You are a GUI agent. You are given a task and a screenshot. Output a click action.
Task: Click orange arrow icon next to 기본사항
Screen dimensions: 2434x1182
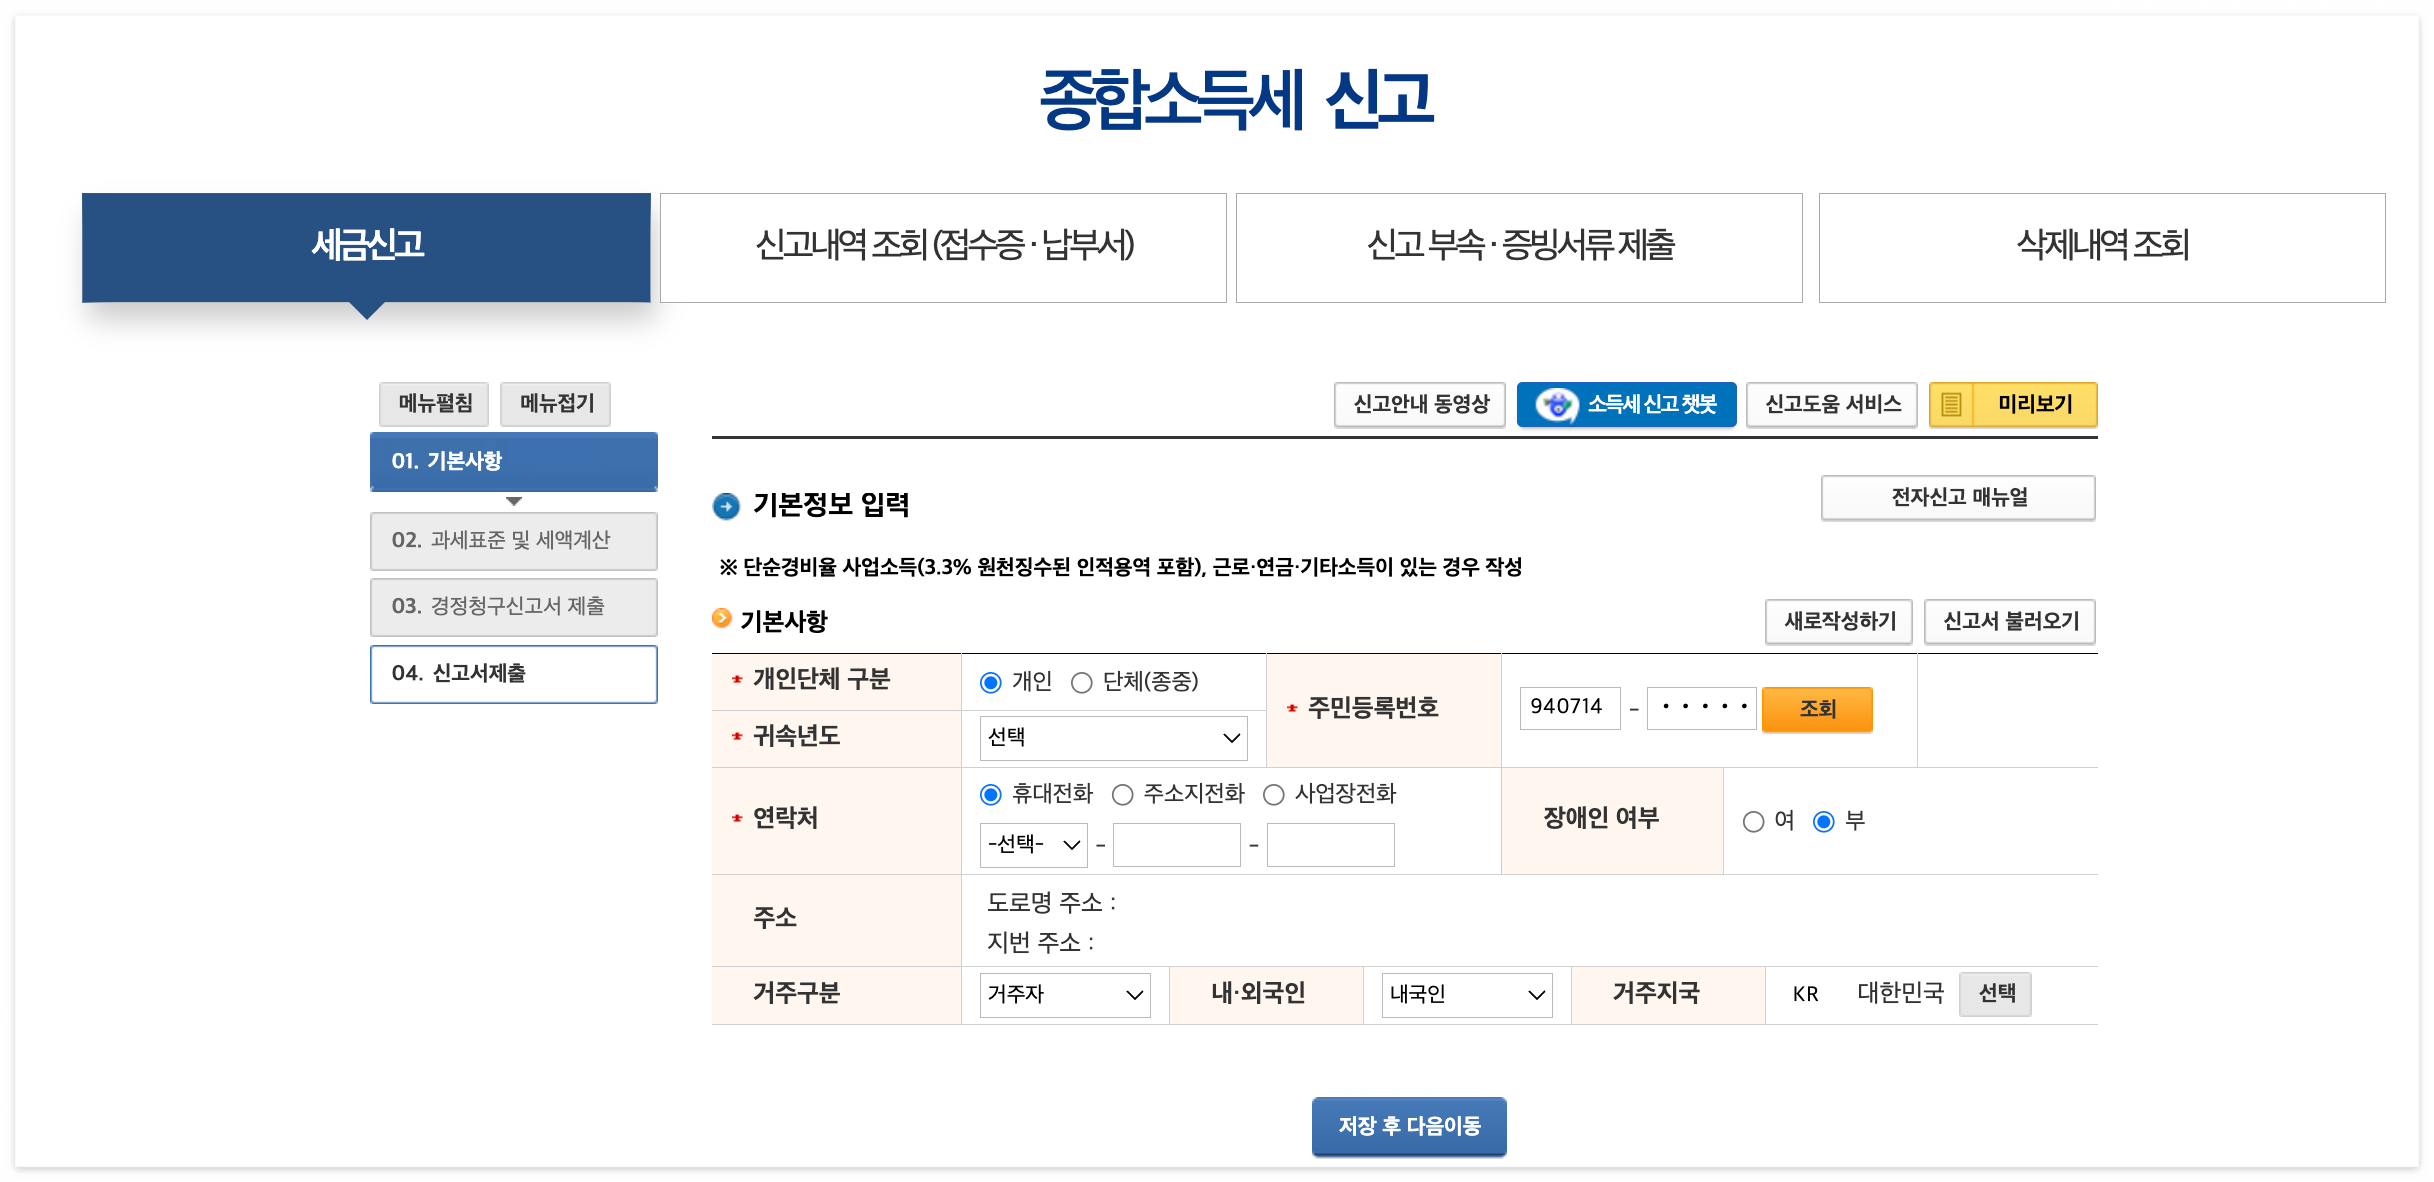[x=722, y=618]
